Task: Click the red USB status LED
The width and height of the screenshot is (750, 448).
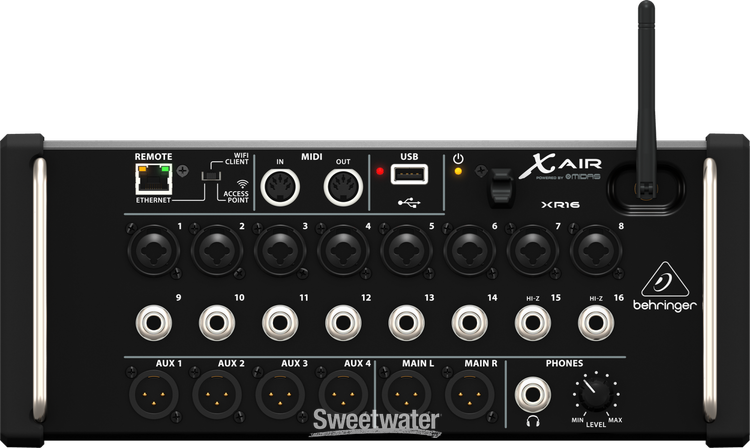Action: 381,171
